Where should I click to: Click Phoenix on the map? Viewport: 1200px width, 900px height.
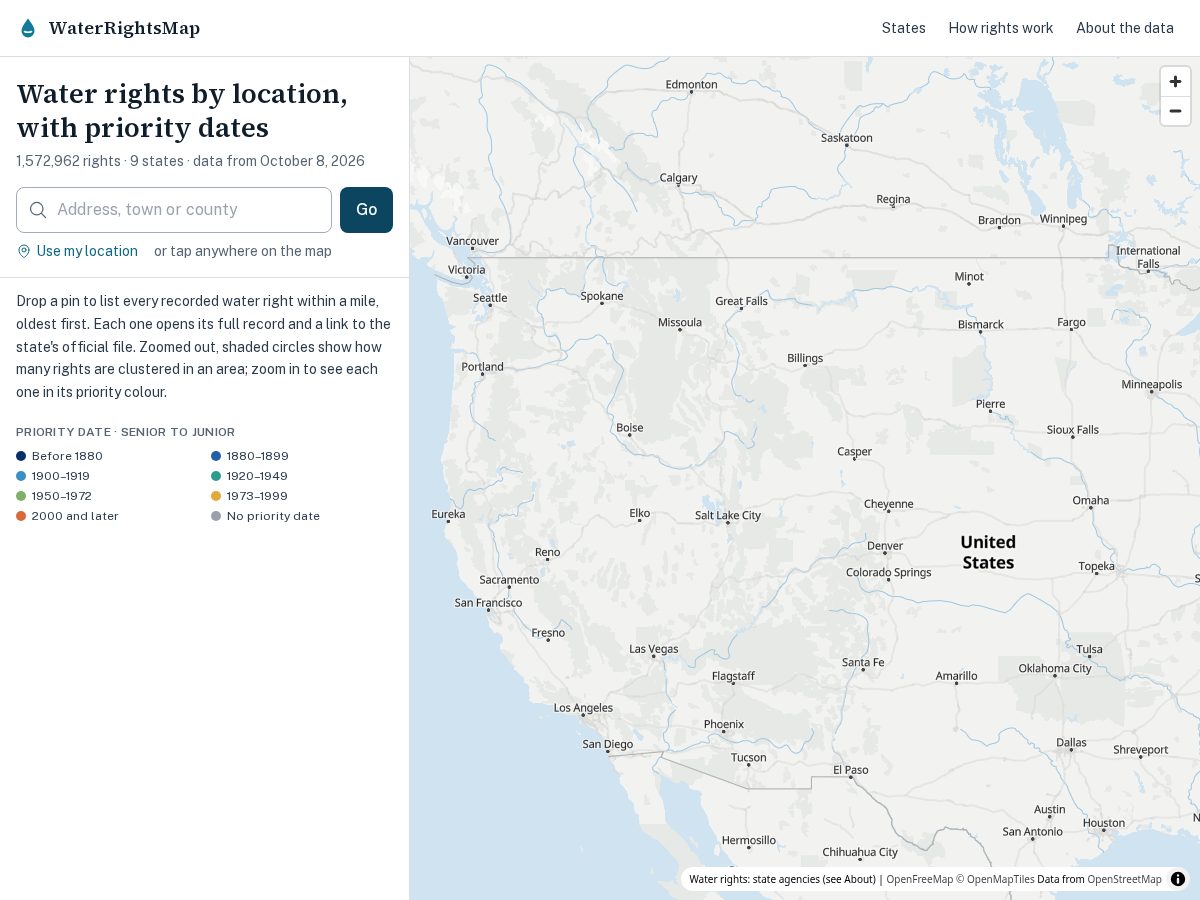724,724
